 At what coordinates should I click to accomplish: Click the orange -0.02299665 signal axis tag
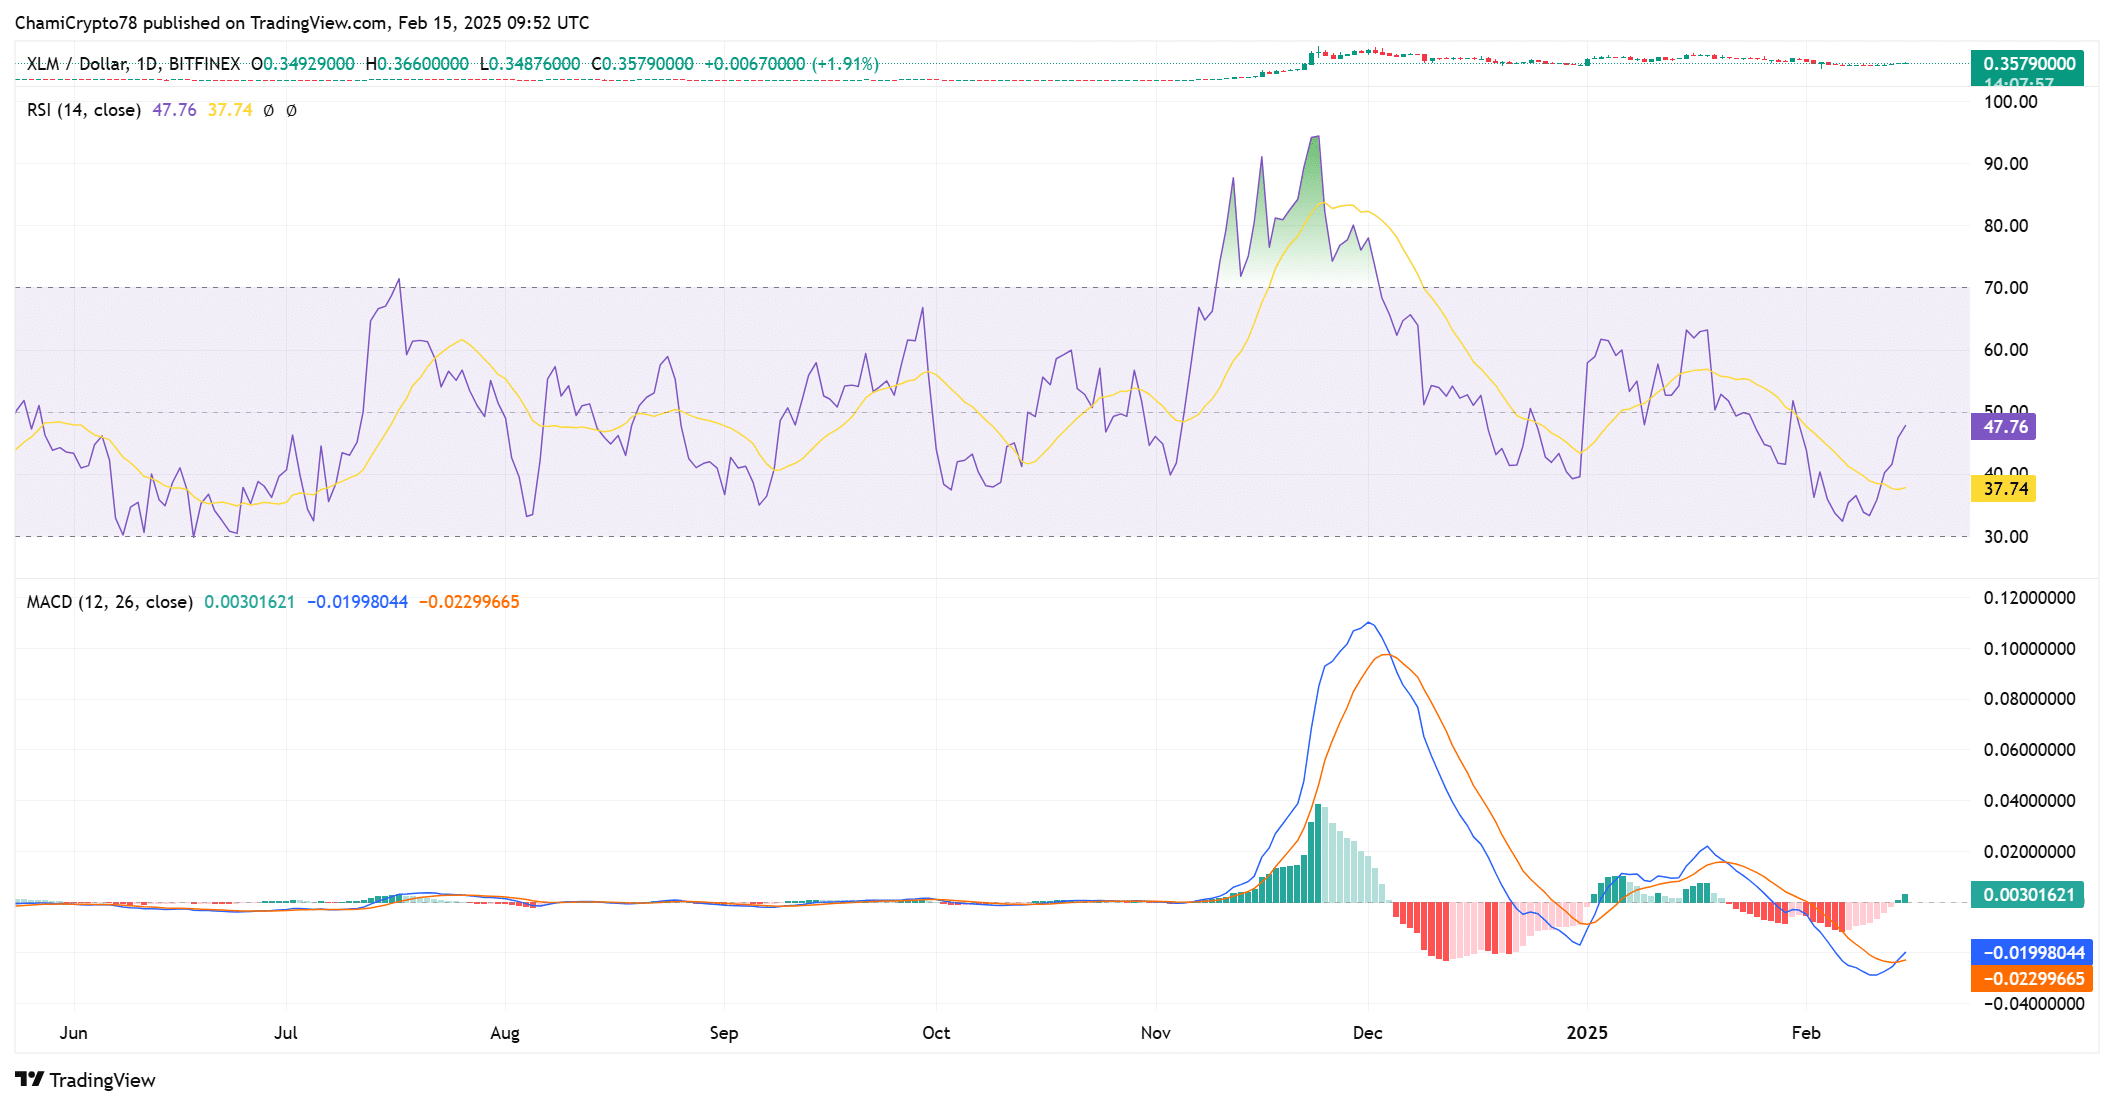pyautogui.click(x=2032, y=978)
